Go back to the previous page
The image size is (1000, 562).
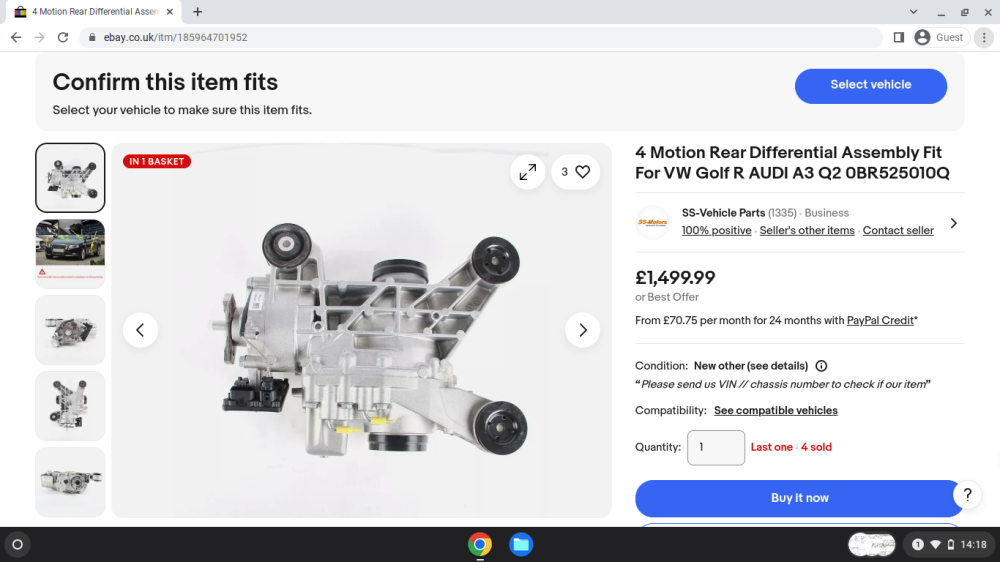point(16,38)
